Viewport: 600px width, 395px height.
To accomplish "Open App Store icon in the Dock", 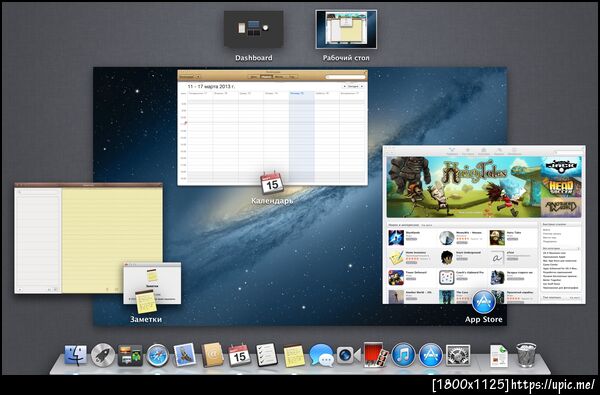I will (x=430, y=355).
